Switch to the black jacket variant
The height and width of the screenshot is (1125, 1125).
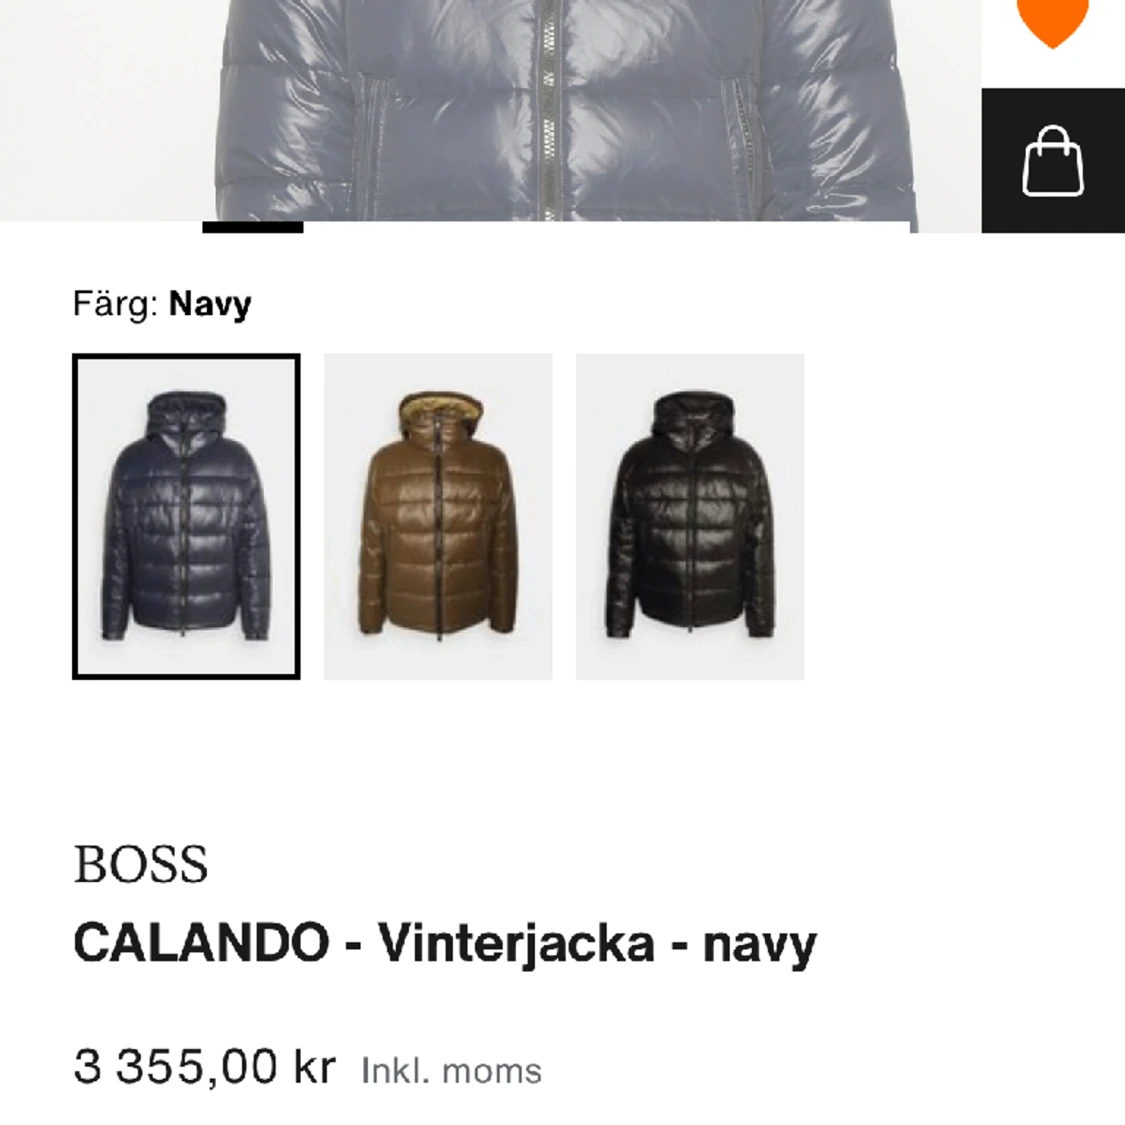click(x=690, y=517)
